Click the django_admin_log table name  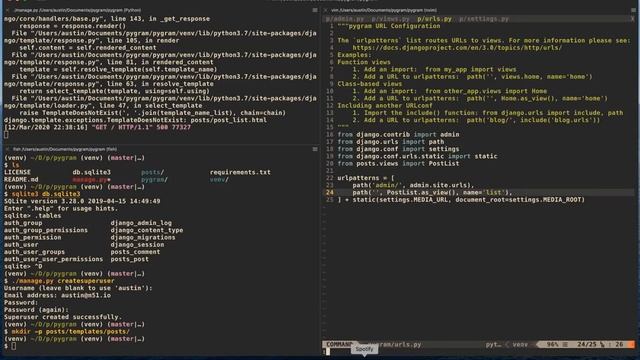pyautogui.click(x=141, y=223)
